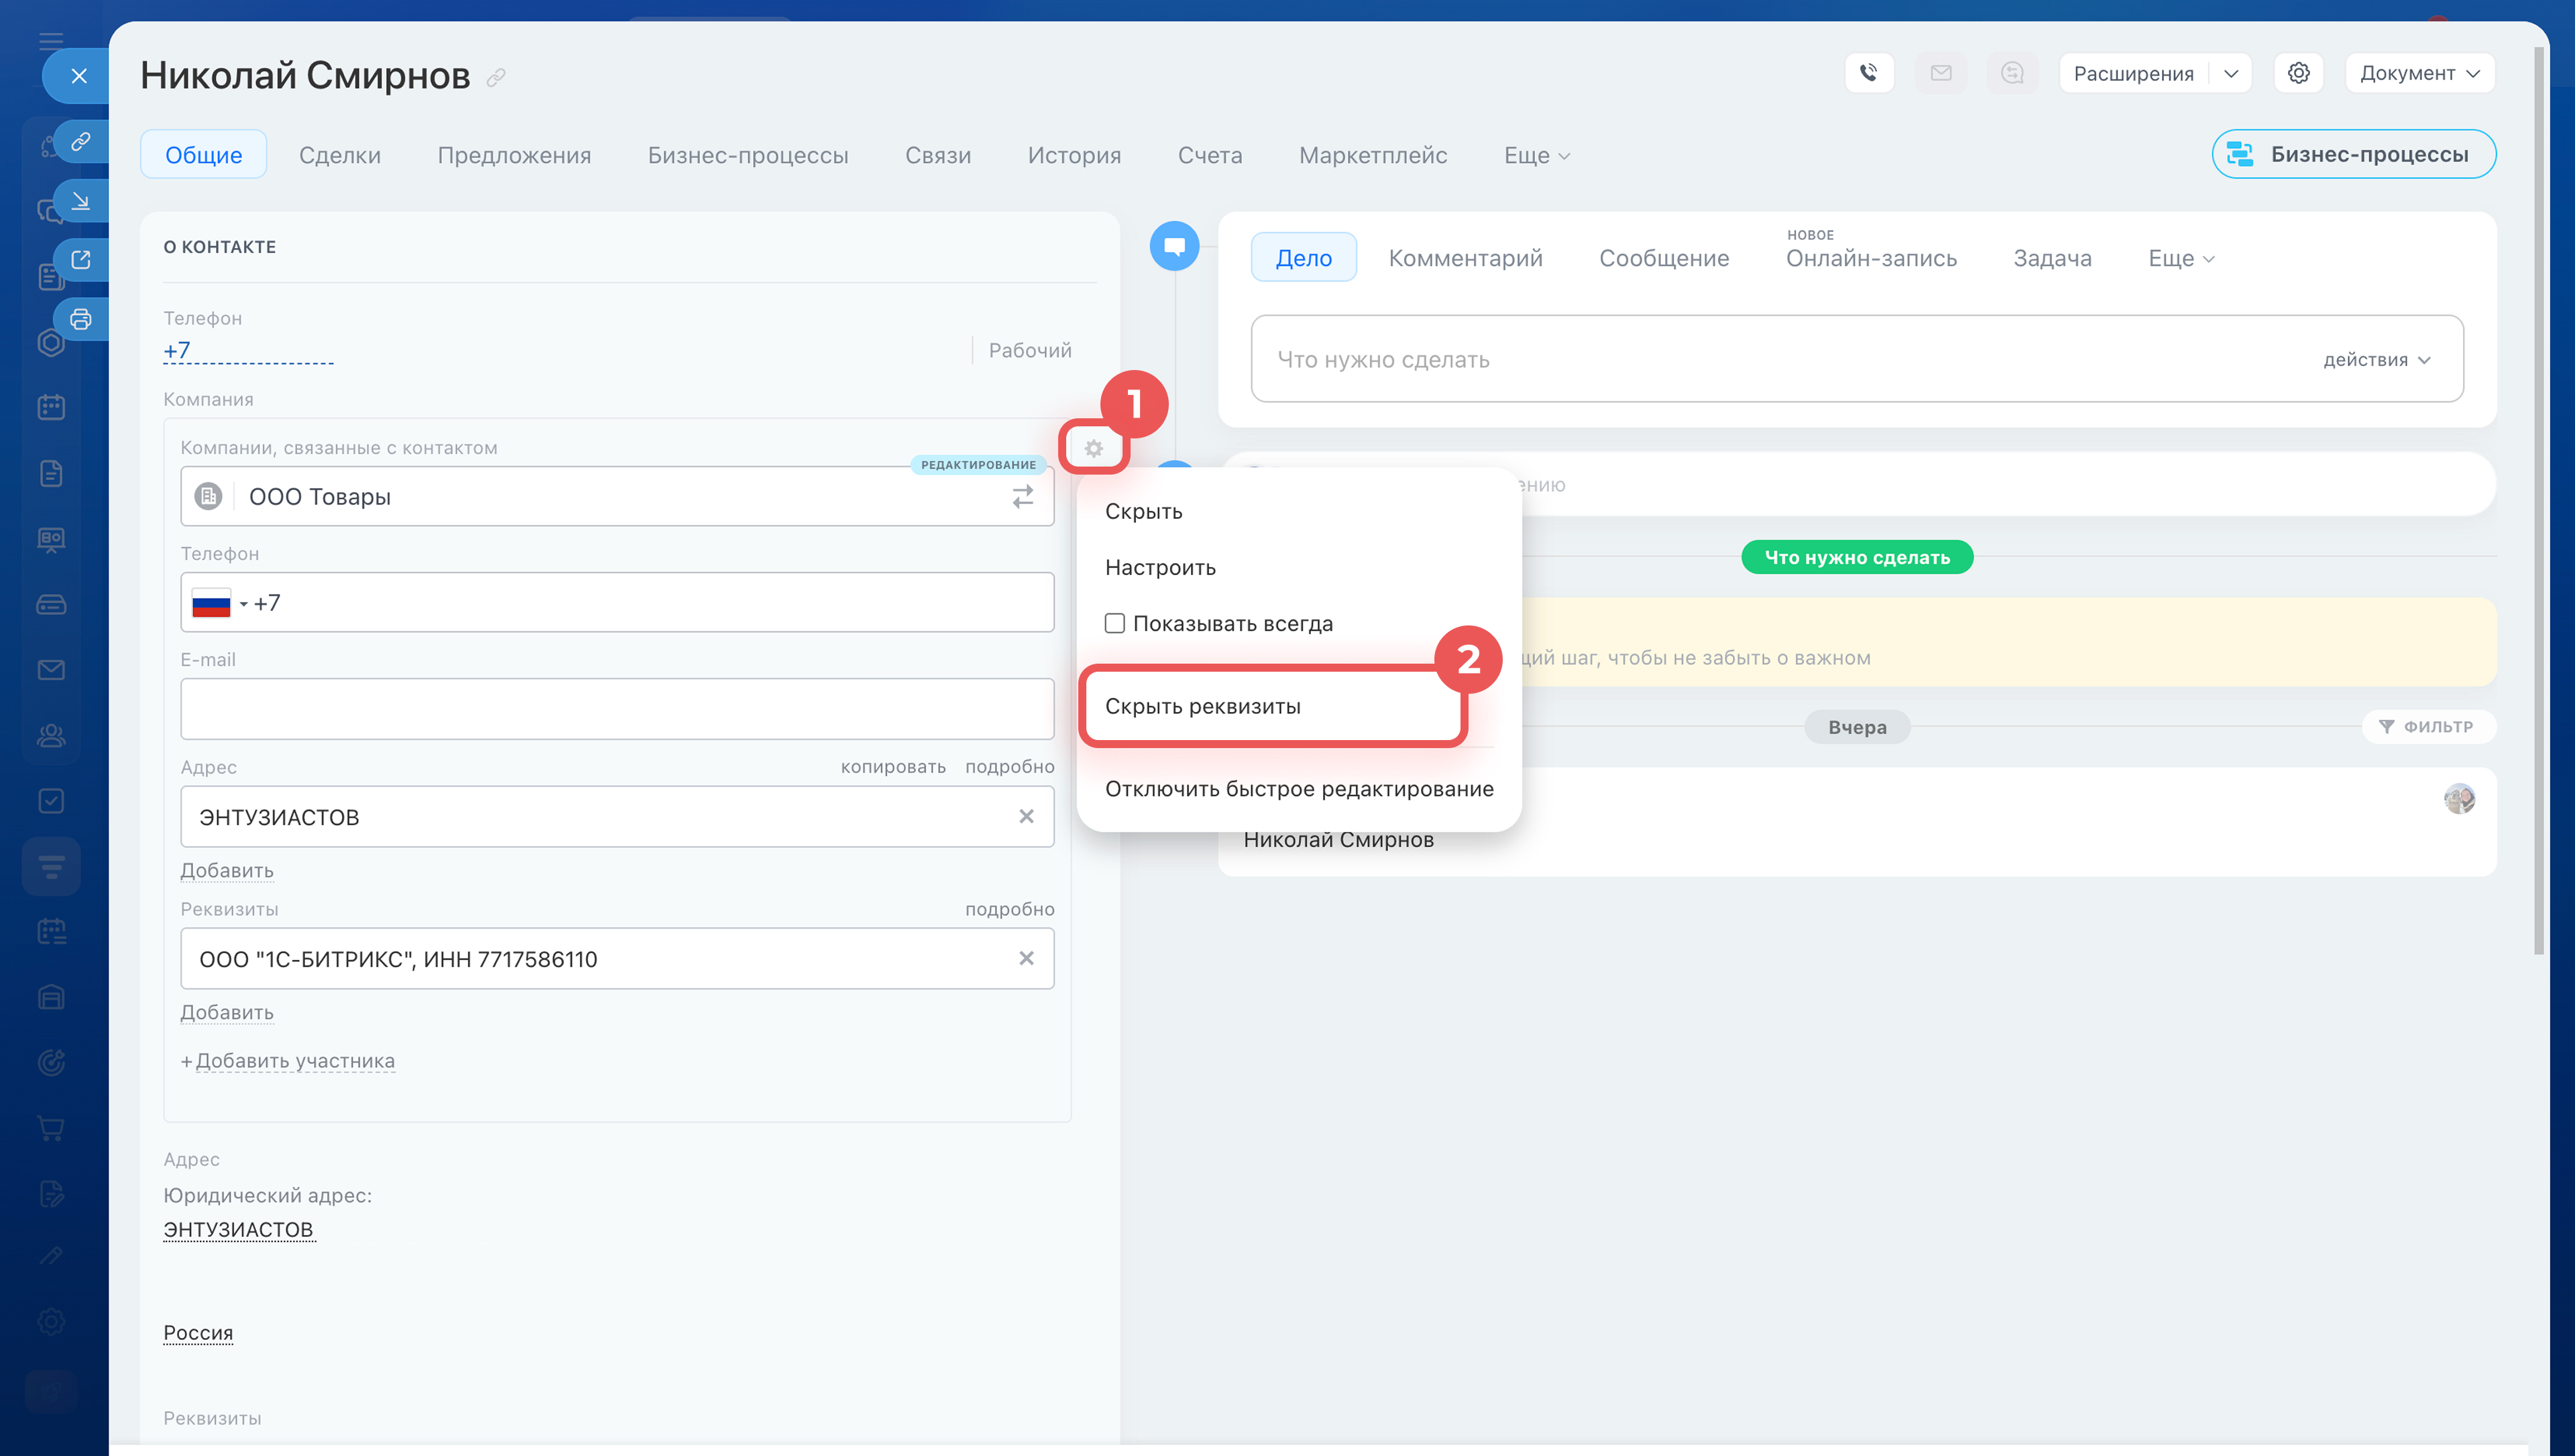Click the copy link icon beside contact name

(496, 77)
